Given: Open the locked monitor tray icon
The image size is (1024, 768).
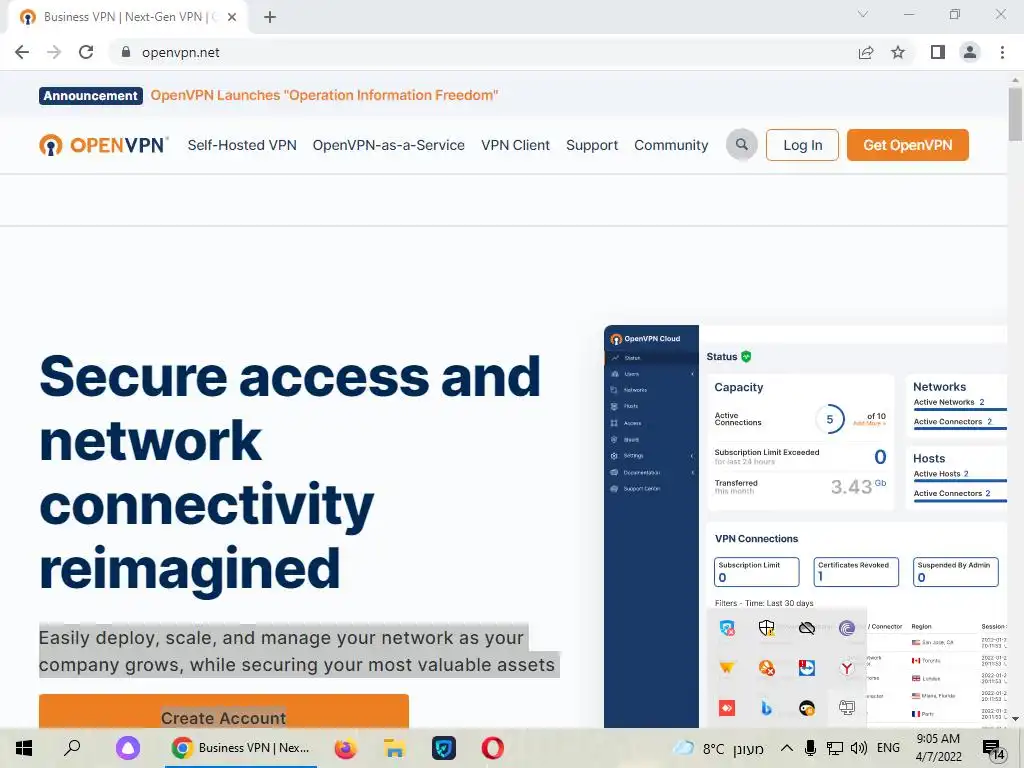Looking at the screenshot, I should point(847,708).
